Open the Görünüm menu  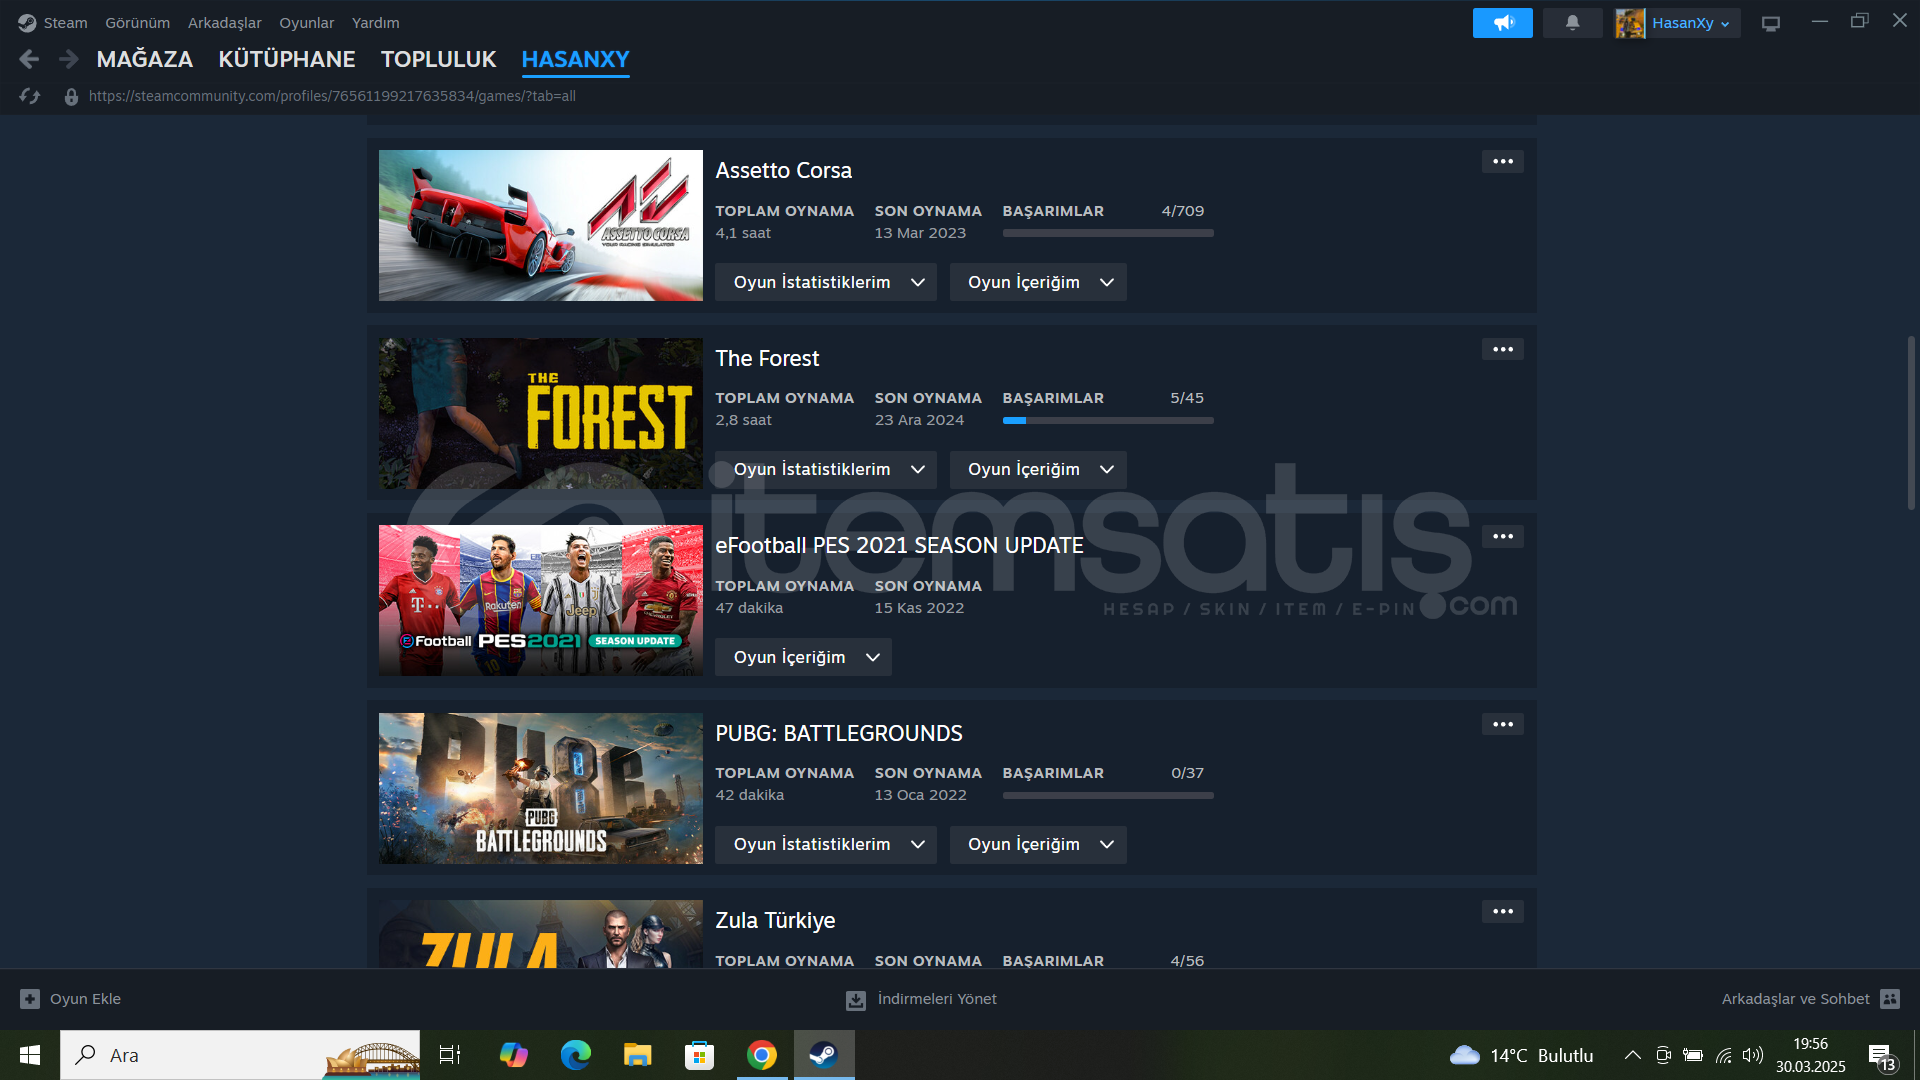coord(137,23)
